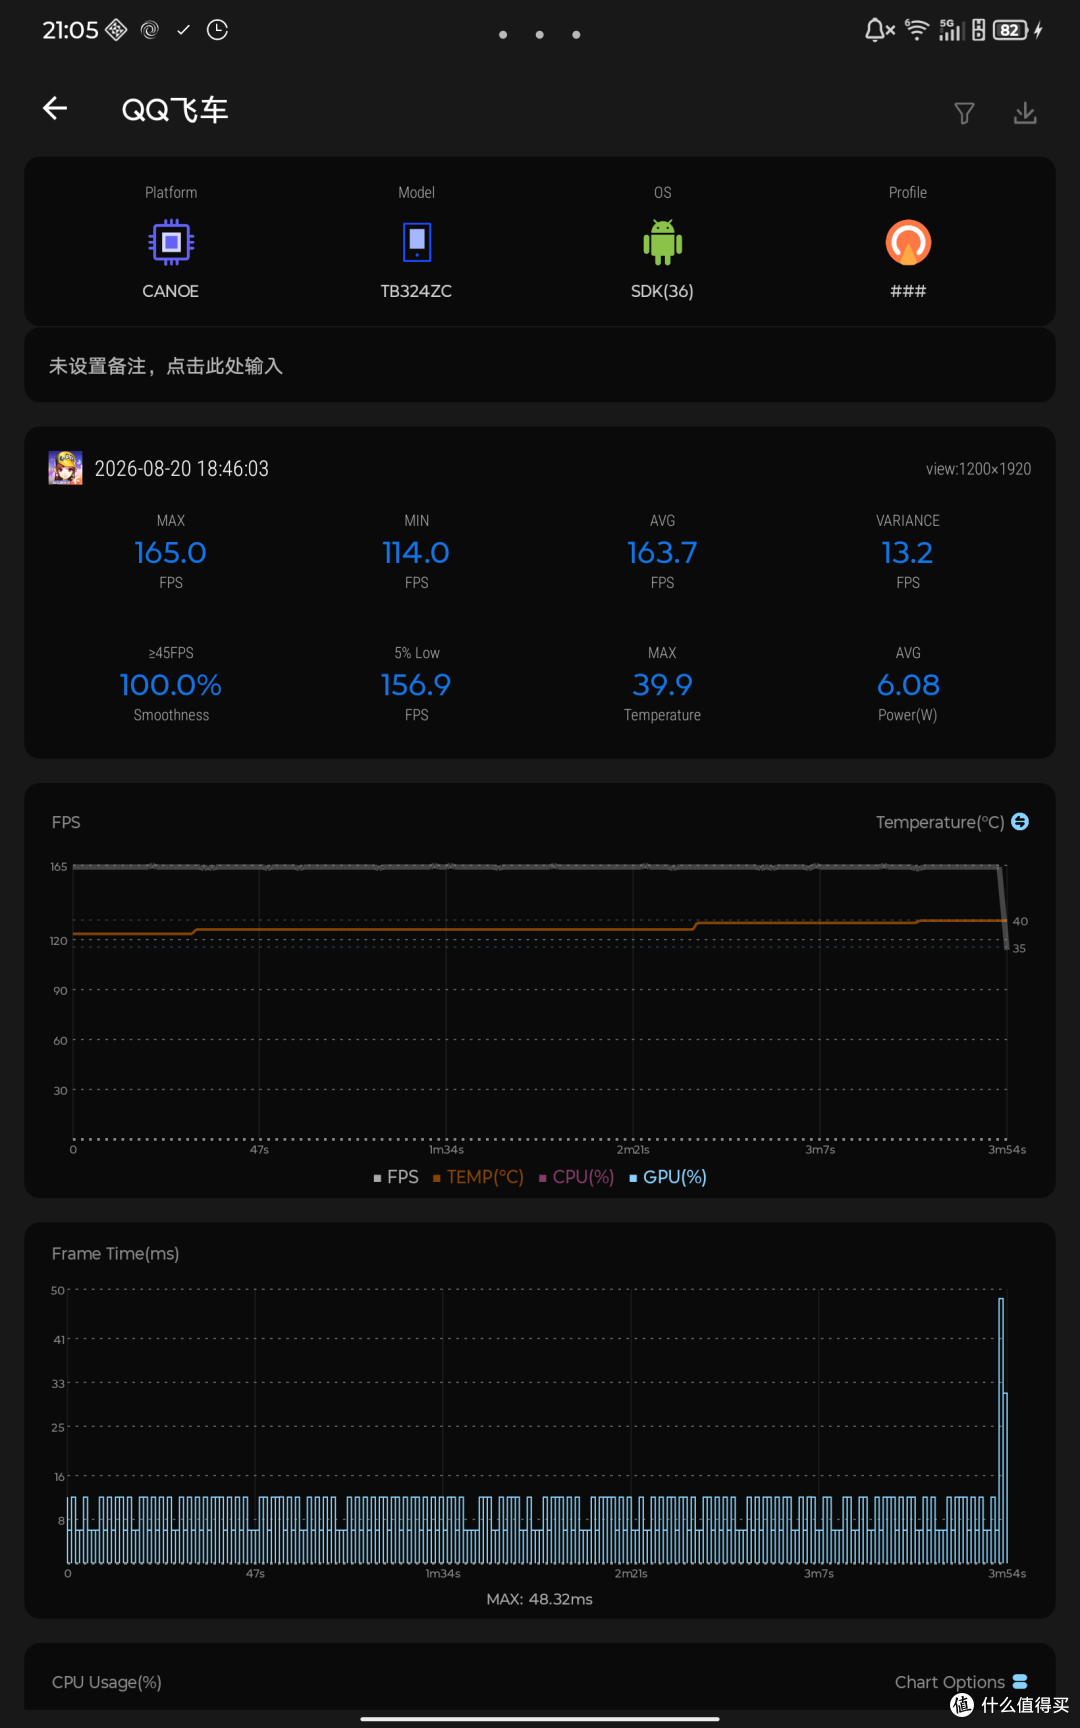Tap the view:1200×1920 text
The height and width of the screenshot is (1728, 1080).
point(978,469)
